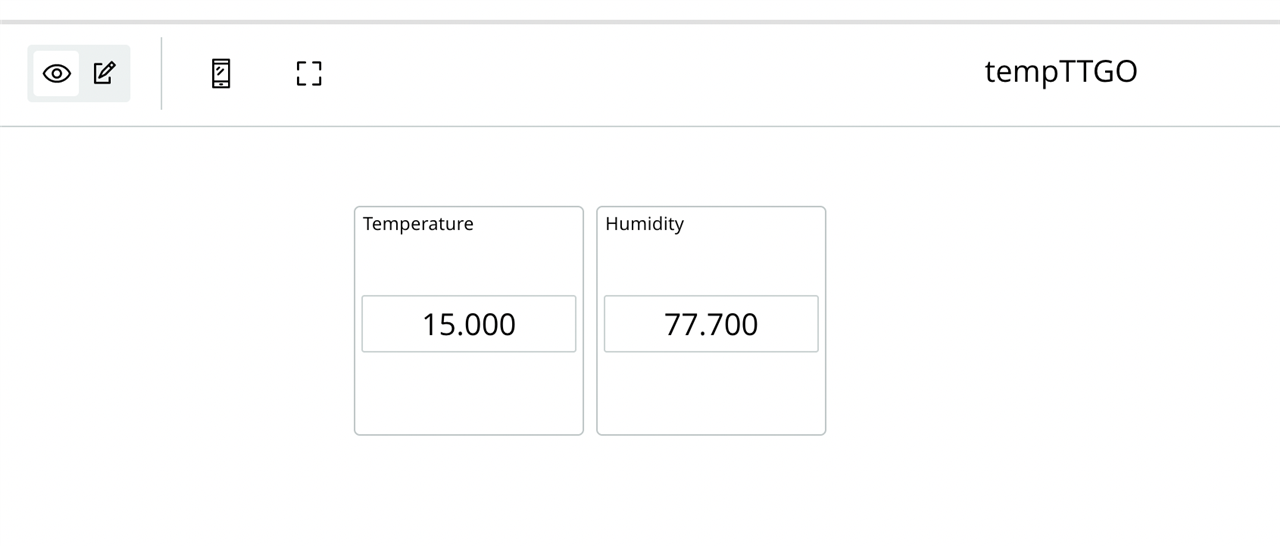Select the Humidity widget label
Image resolution: width=1280 pixels, height=546 pixels.
point(645,224)
